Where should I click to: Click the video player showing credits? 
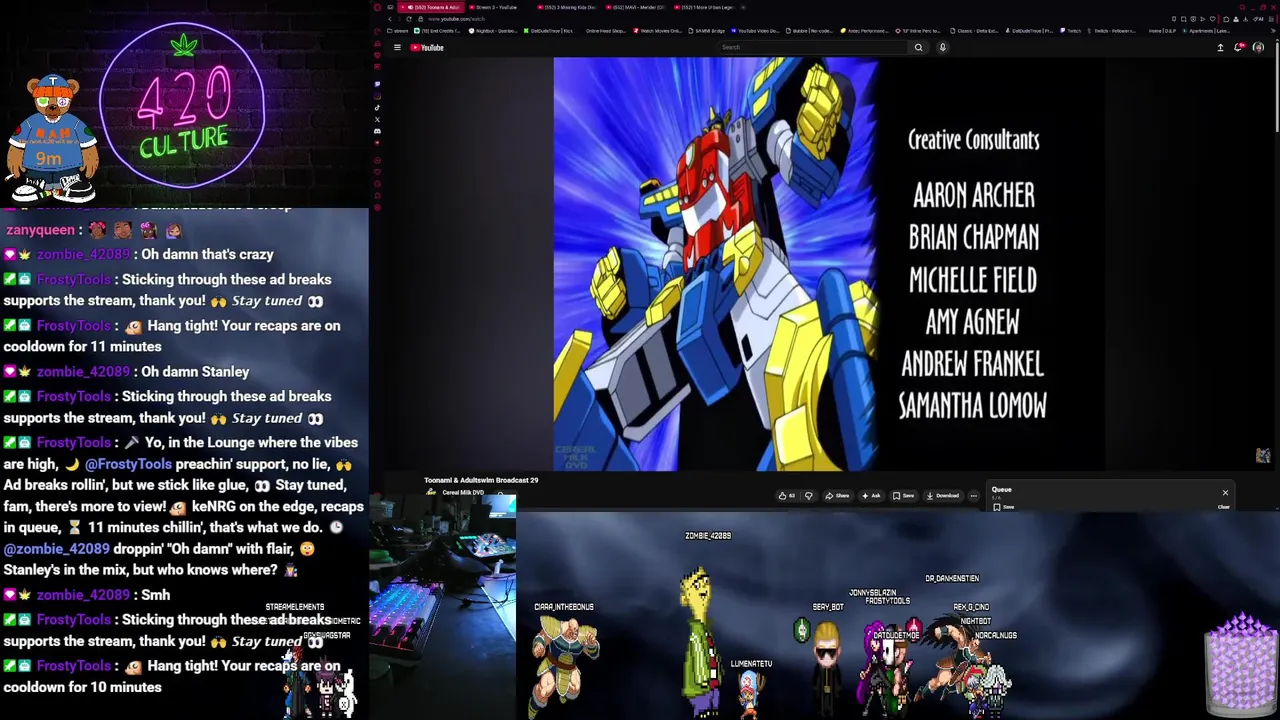(x=829, y=264)
